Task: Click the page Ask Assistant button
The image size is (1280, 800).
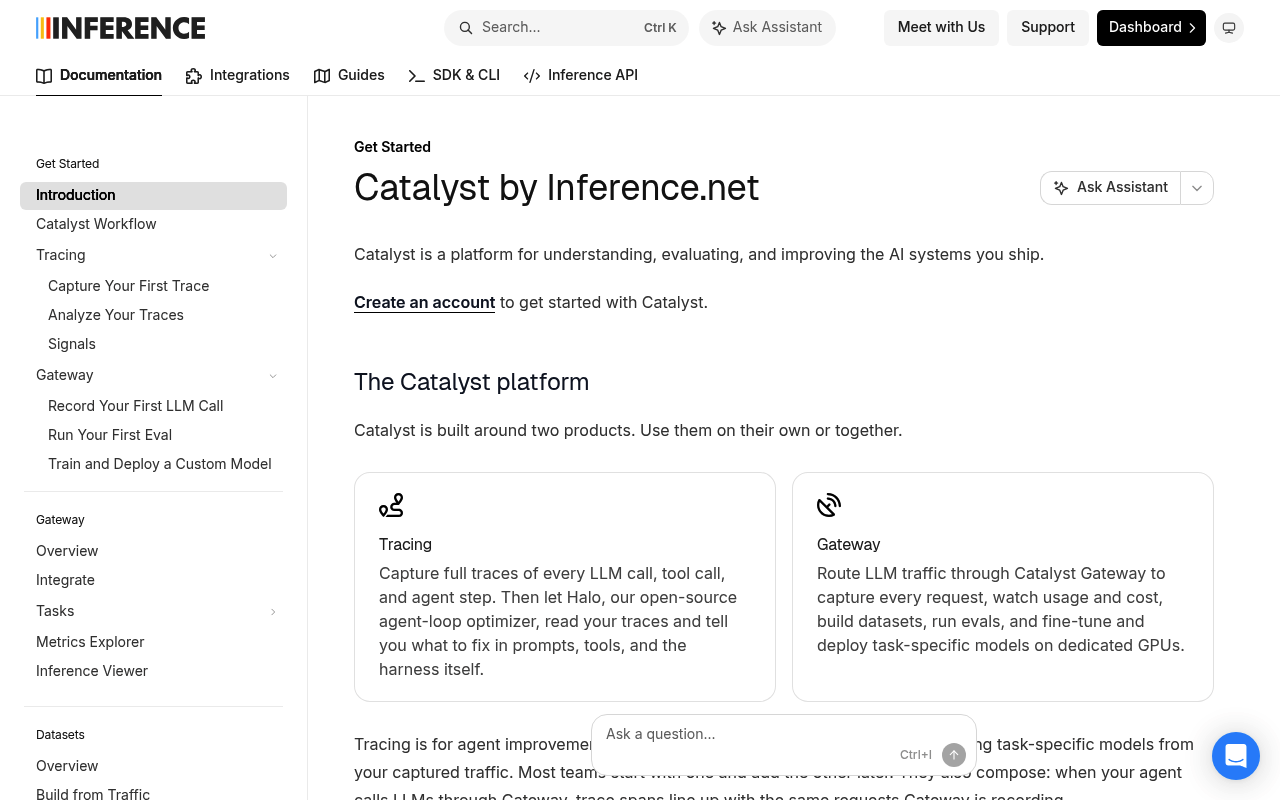Action: 1111,188
